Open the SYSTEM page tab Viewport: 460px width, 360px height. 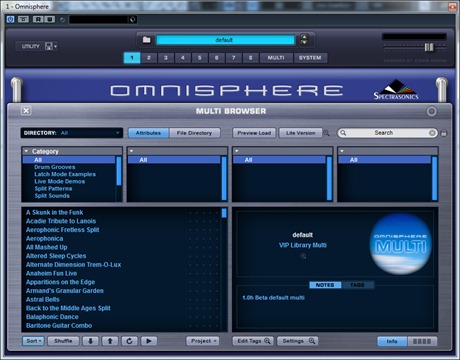pos(310,58)
